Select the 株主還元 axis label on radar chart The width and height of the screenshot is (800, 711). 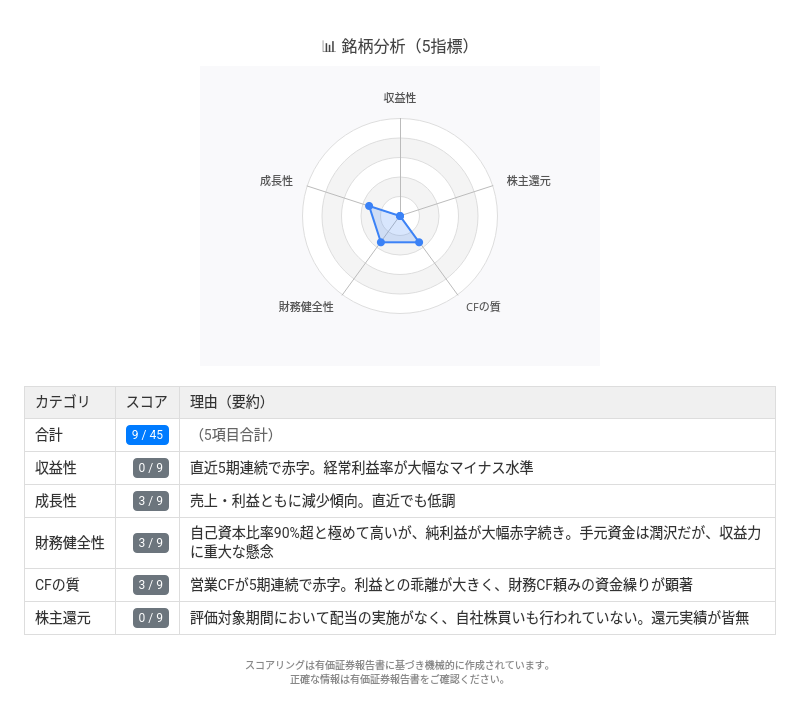[528, 181]
